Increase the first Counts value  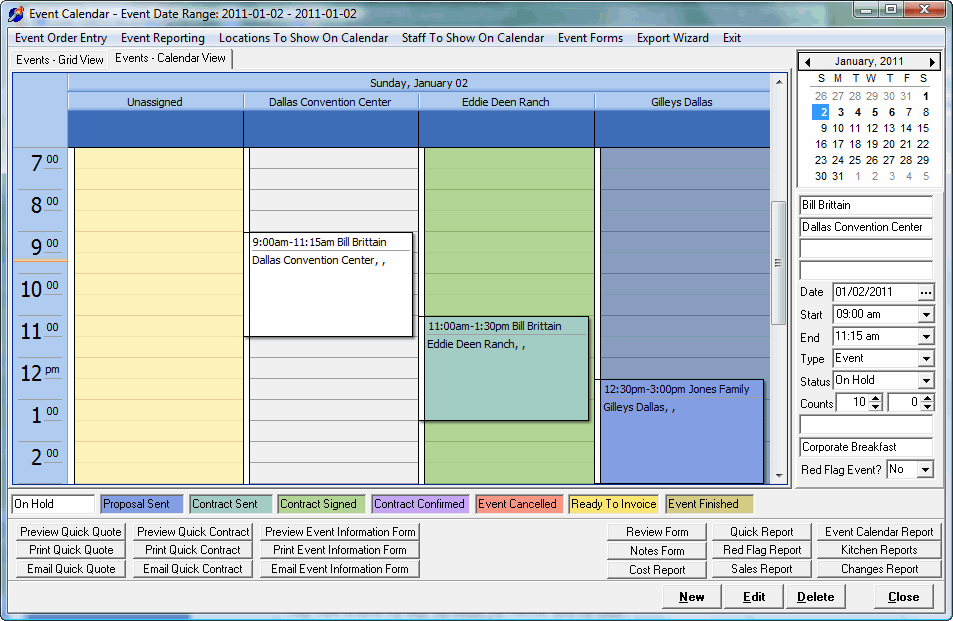[x=875, y=398]
